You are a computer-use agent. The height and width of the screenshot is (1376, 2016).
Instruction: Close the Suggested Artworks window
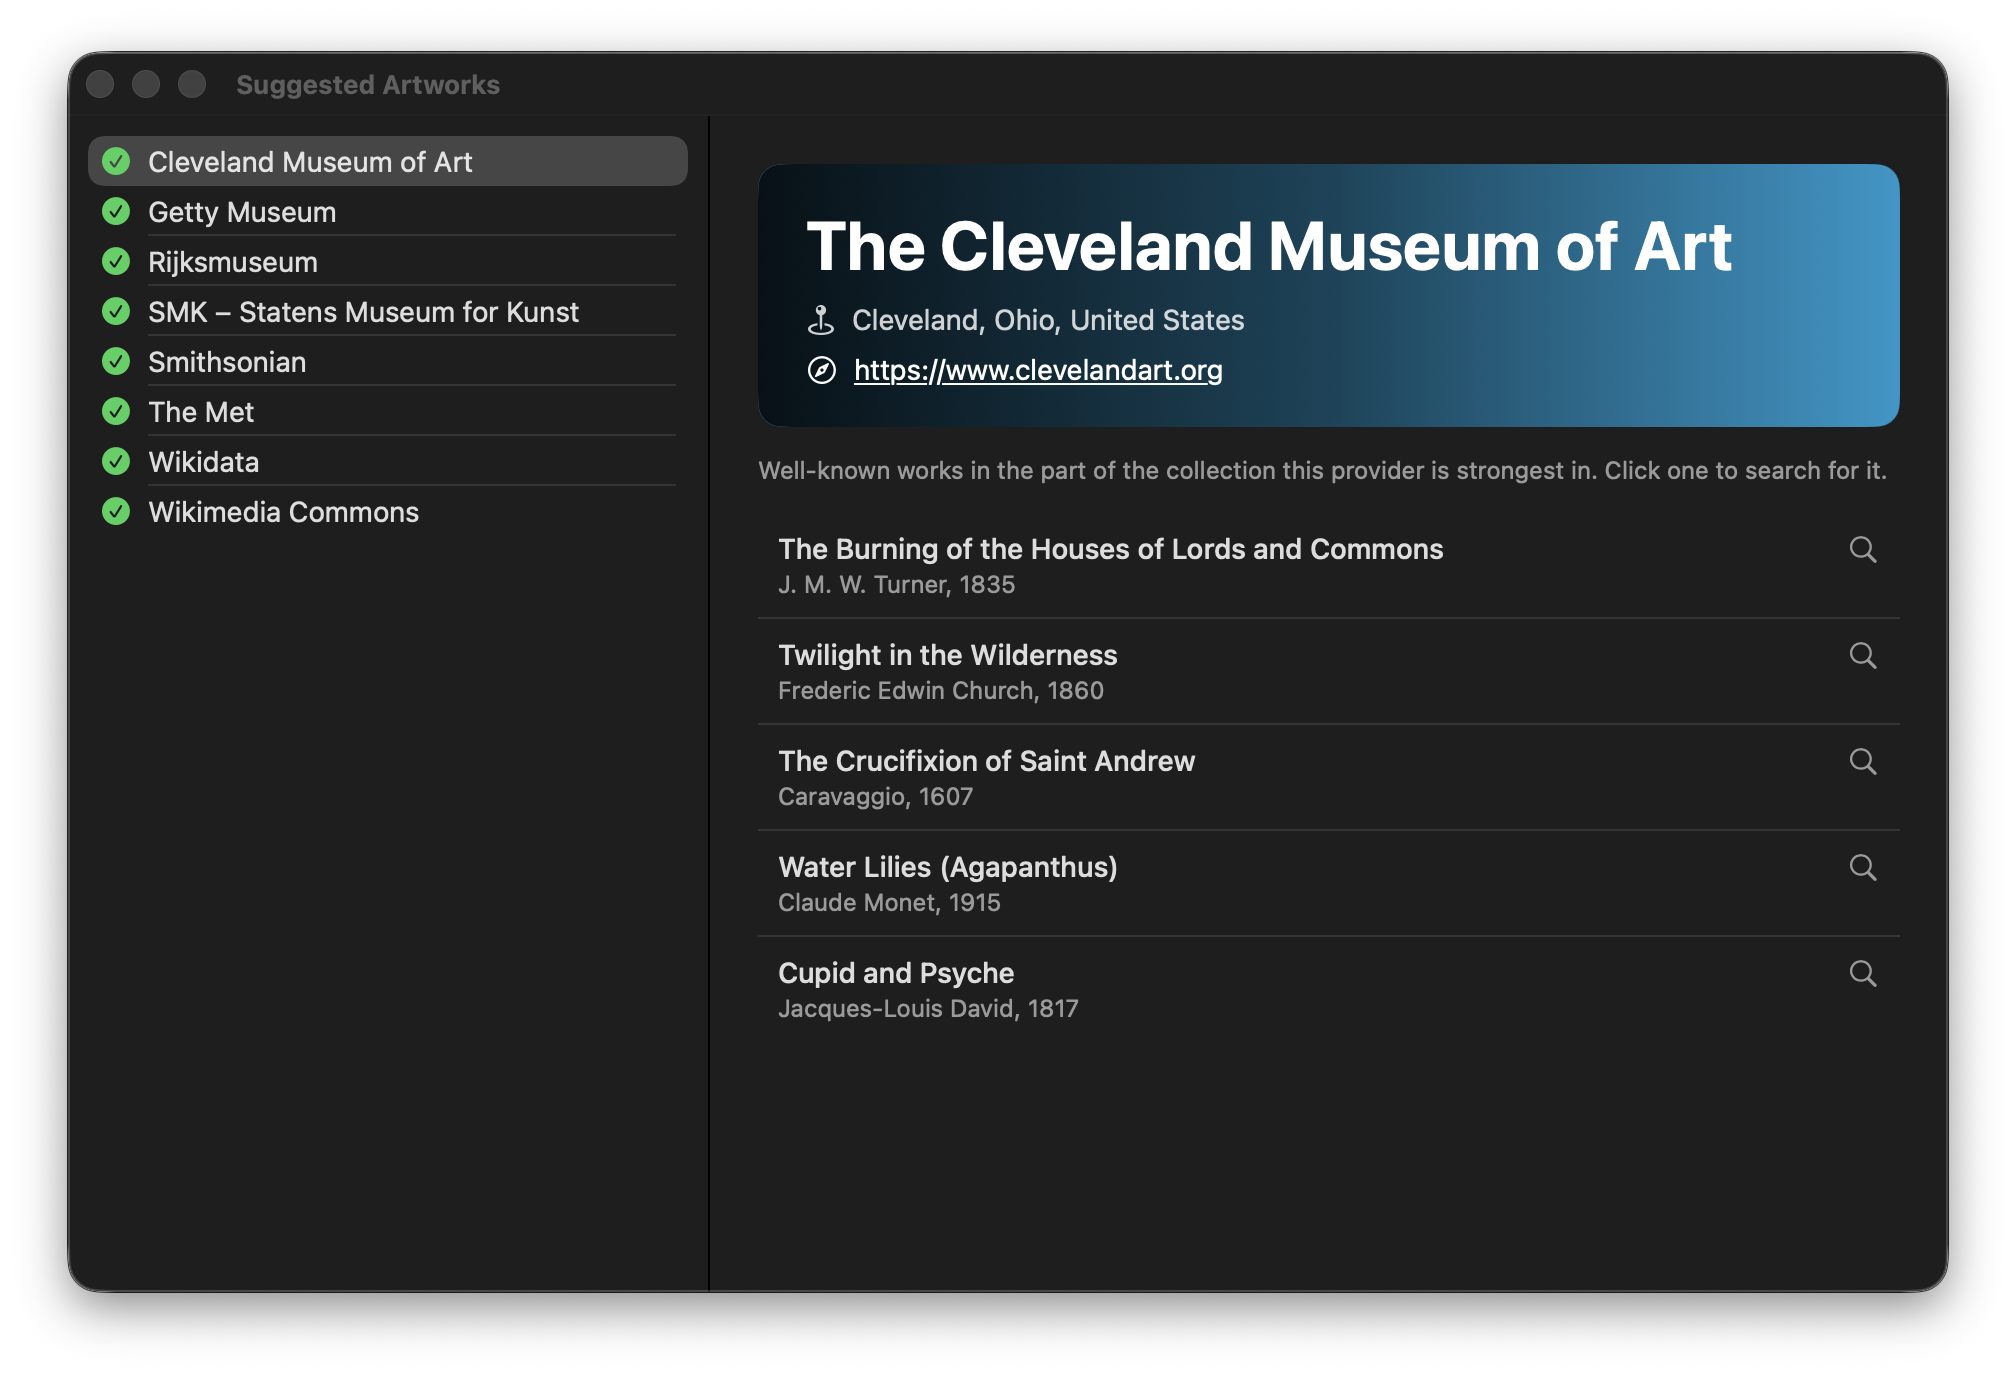100,84
